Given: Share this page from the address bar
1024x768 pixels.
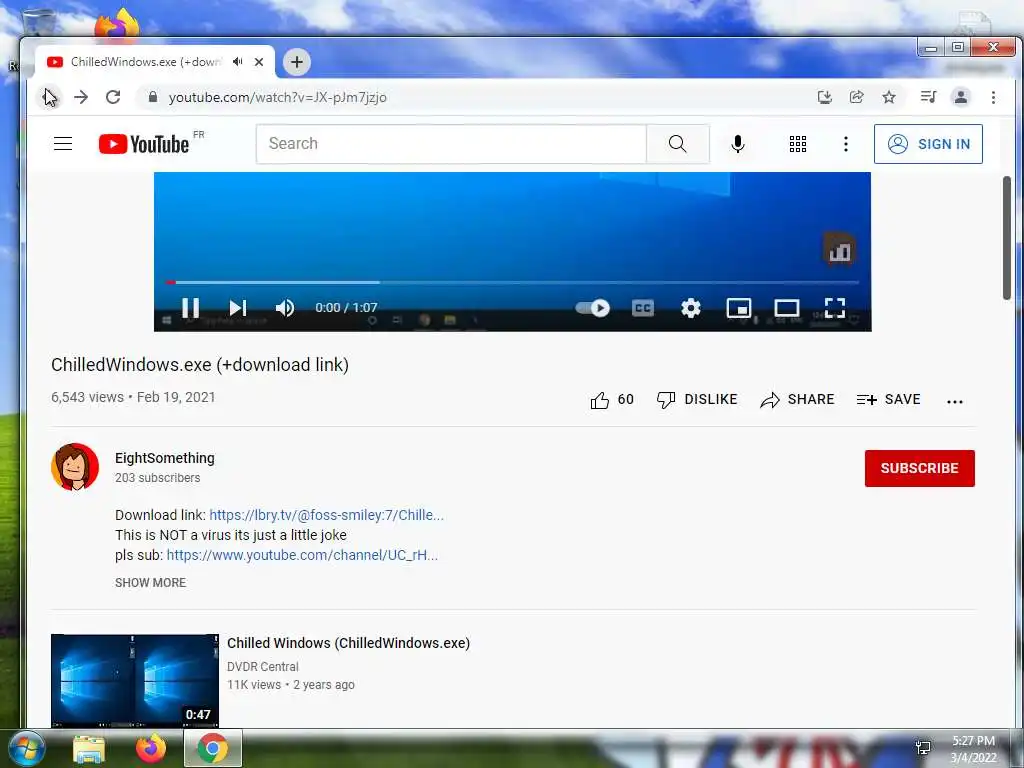Looking at the screenshot, I should (x=857, y=97).
